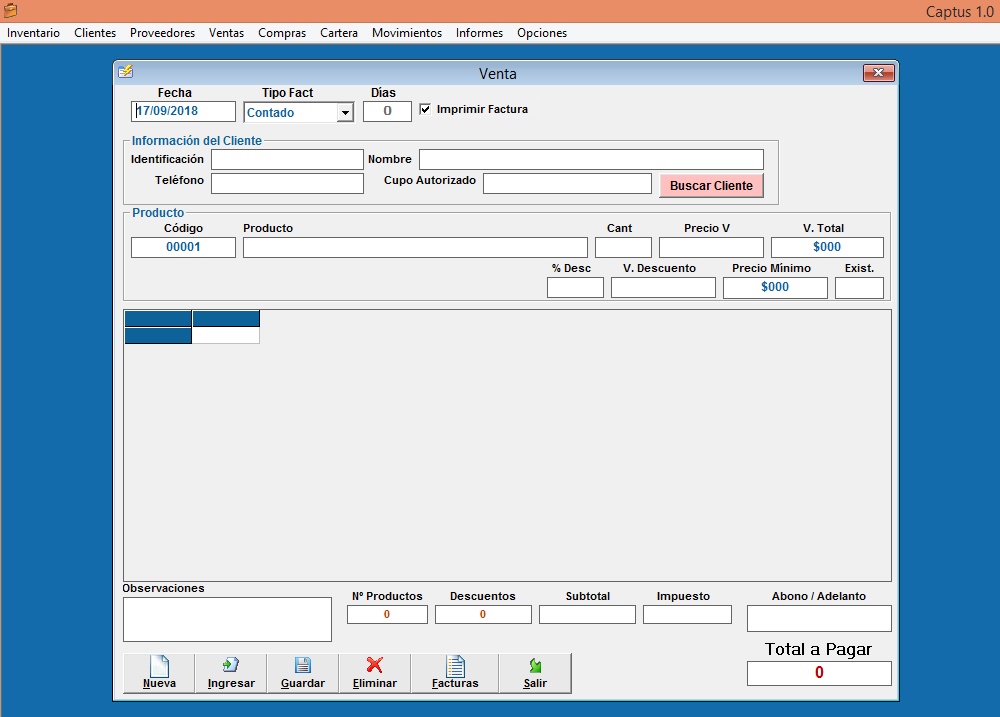Close the Venta window
1000x717 pixels.
[x=878, y=73]
